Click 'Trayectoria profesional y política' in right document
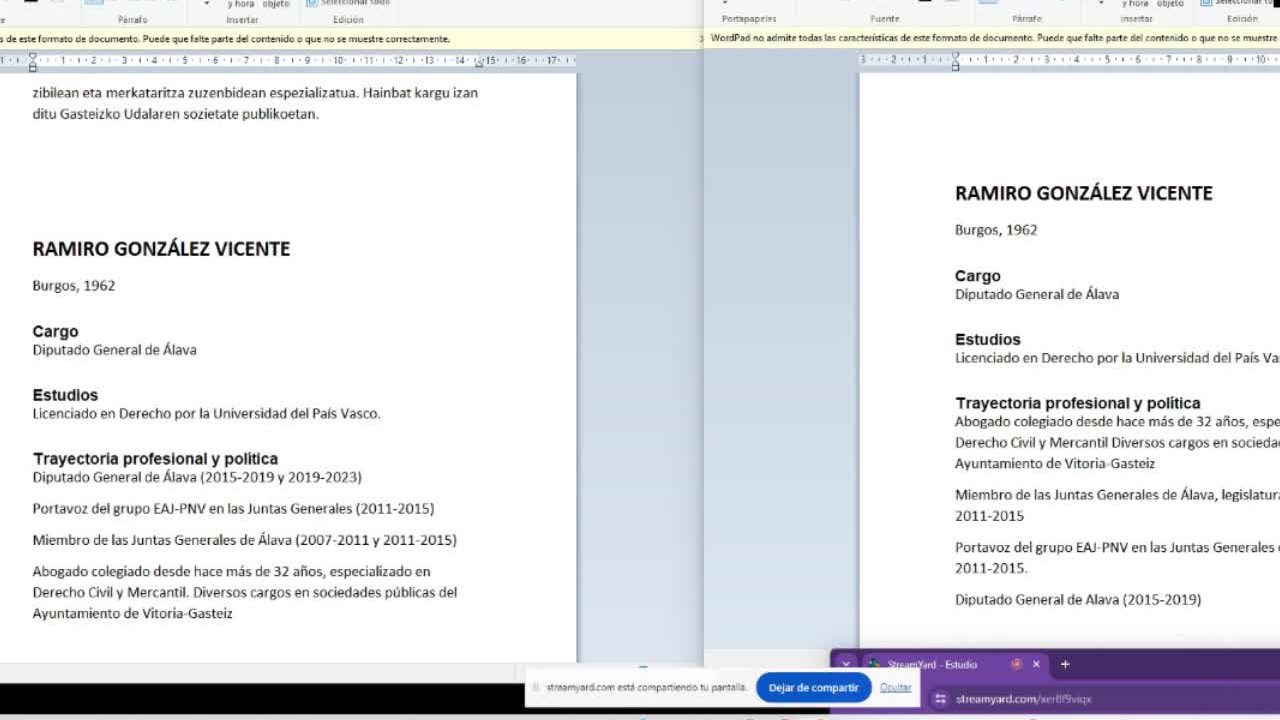The width and height of the screenshot is (1280, 720). (1078, 403)
